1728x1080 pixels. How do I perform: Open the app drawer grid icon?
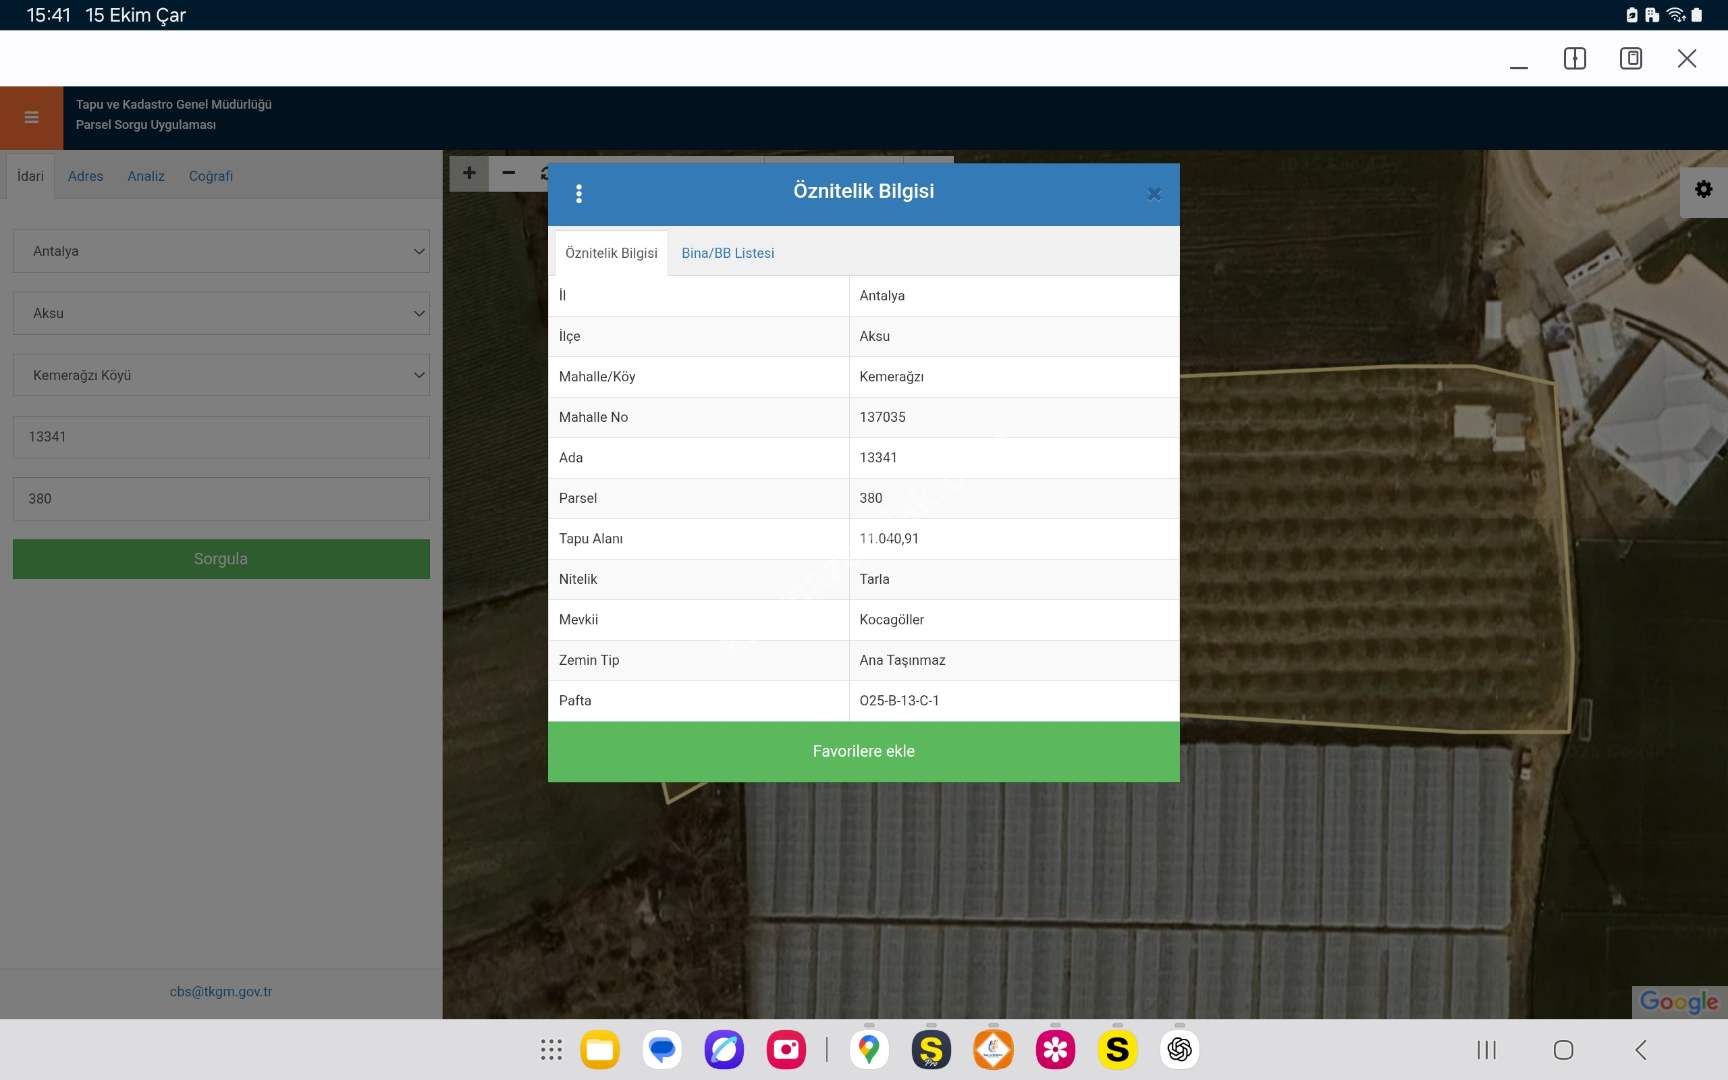point(551,1049)
